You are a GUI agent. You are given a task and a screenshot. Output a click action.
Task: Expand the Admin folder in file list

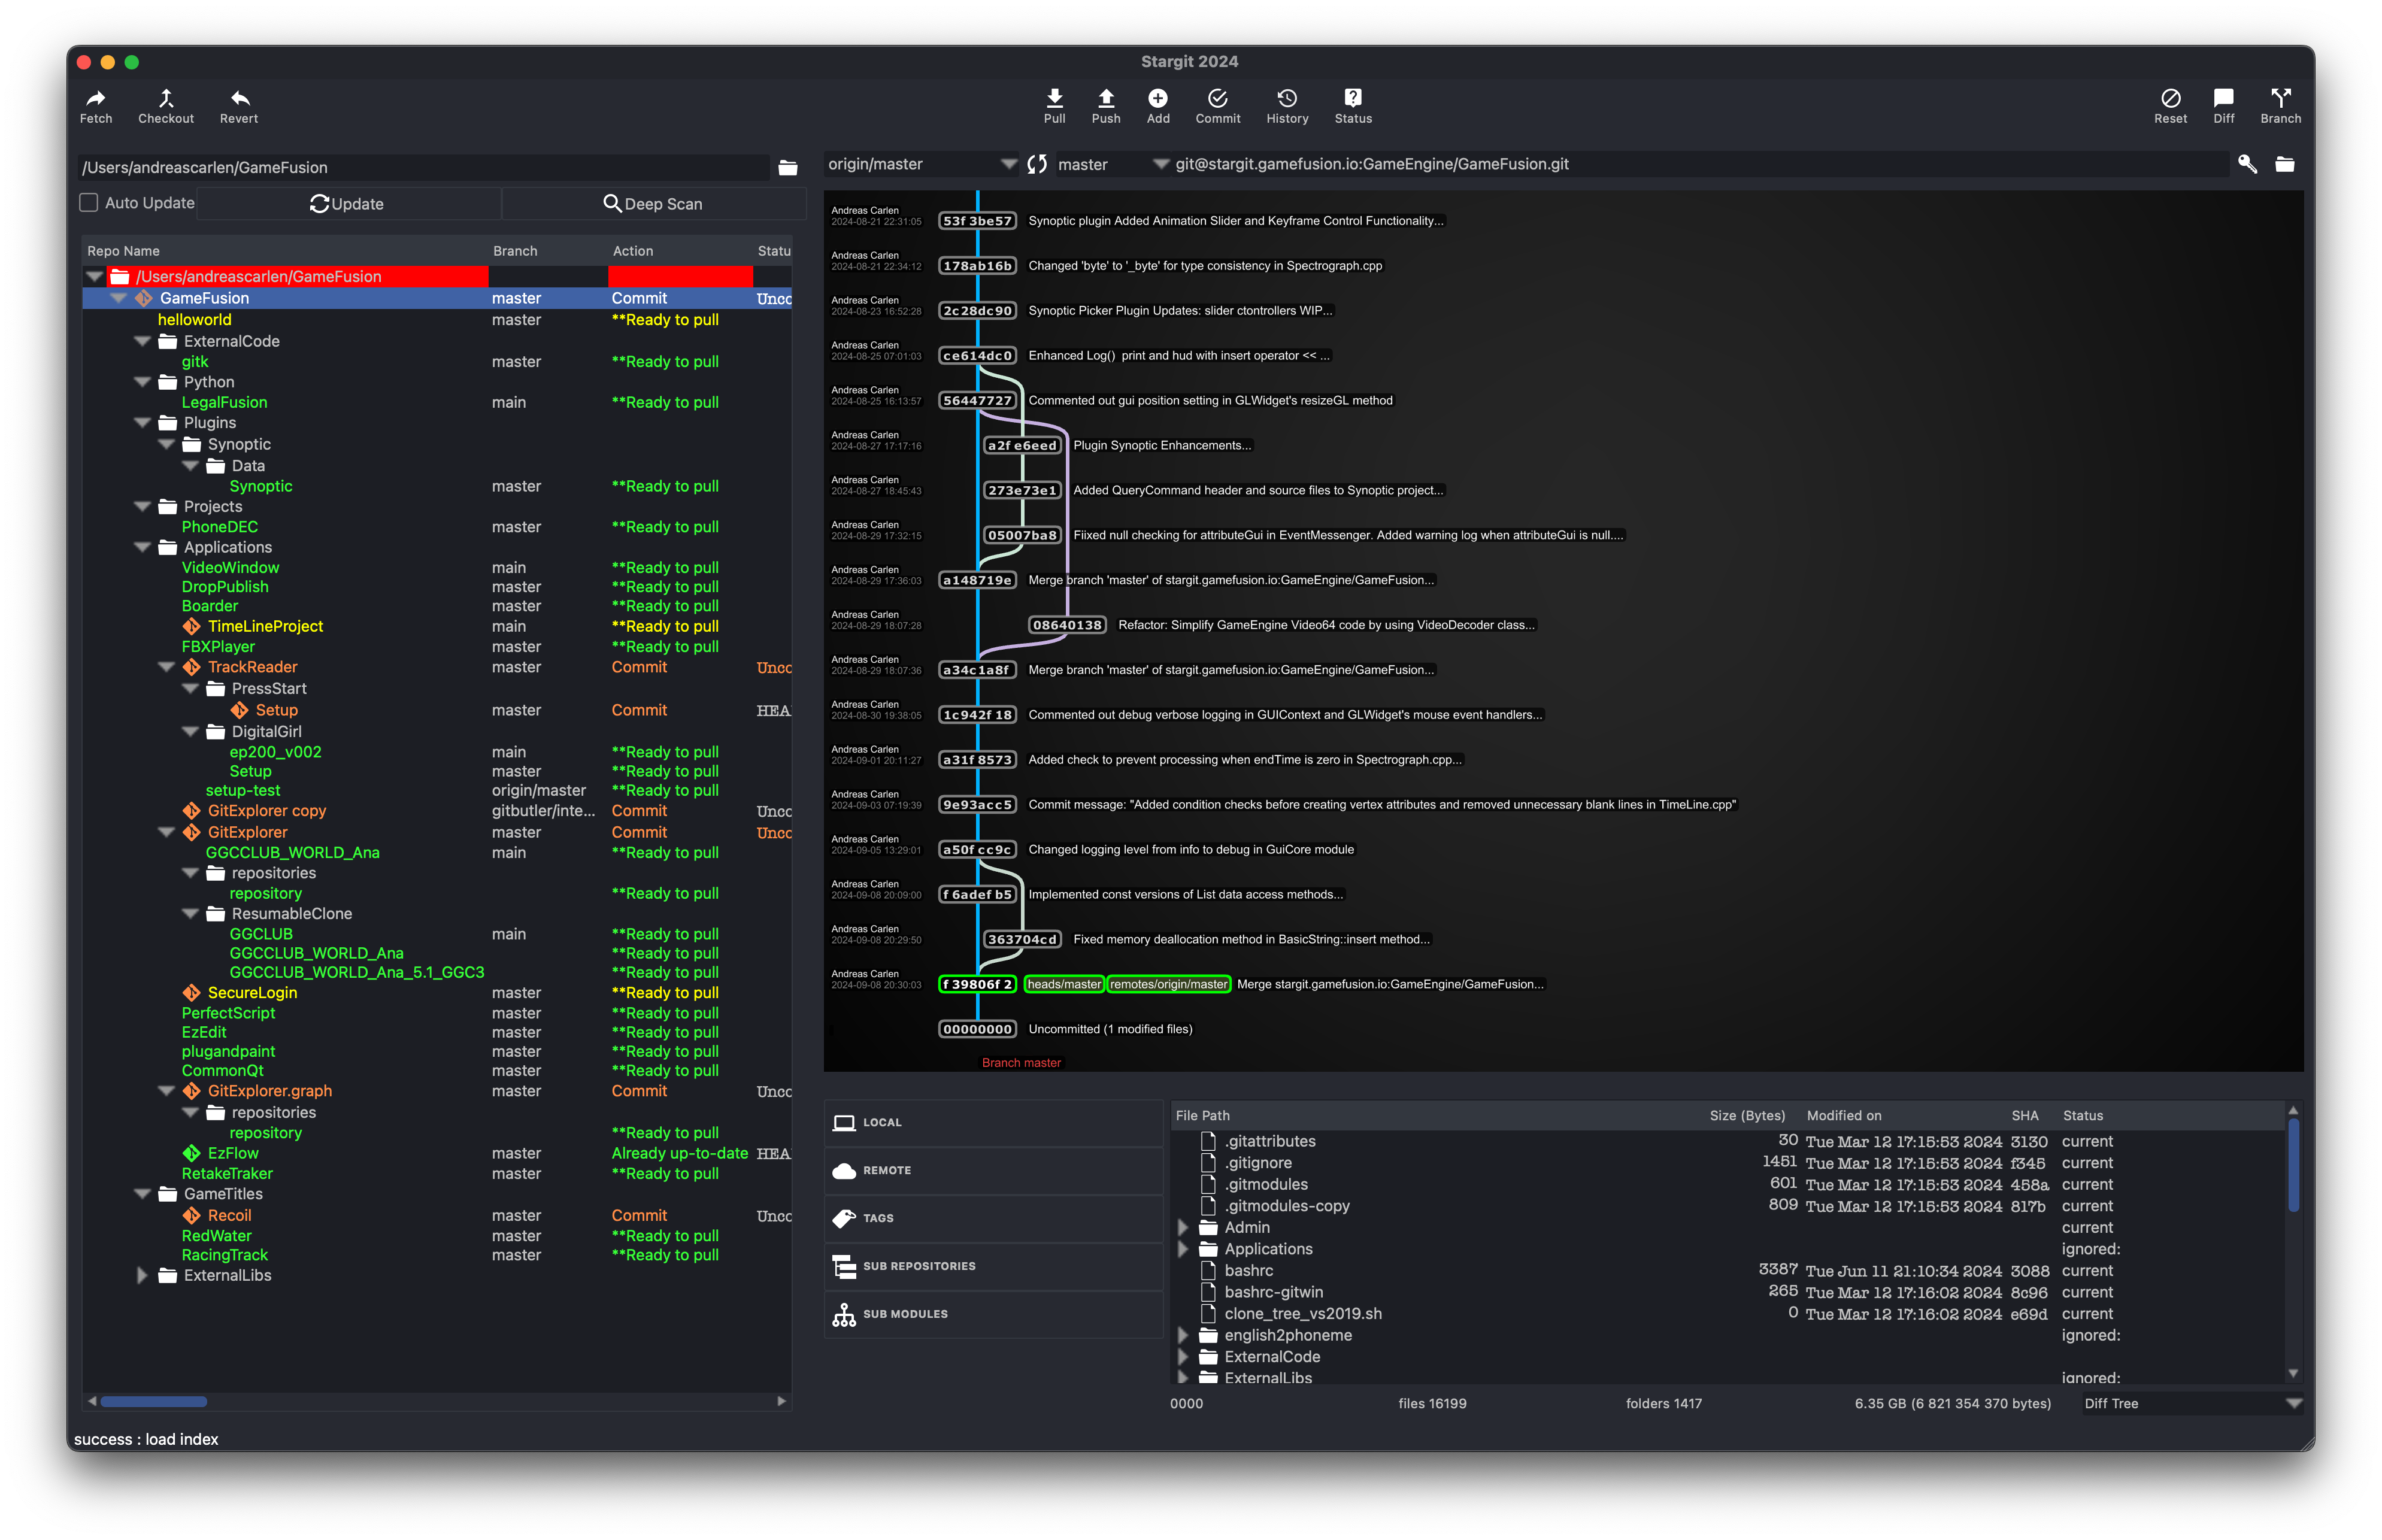(1183, 1227)
